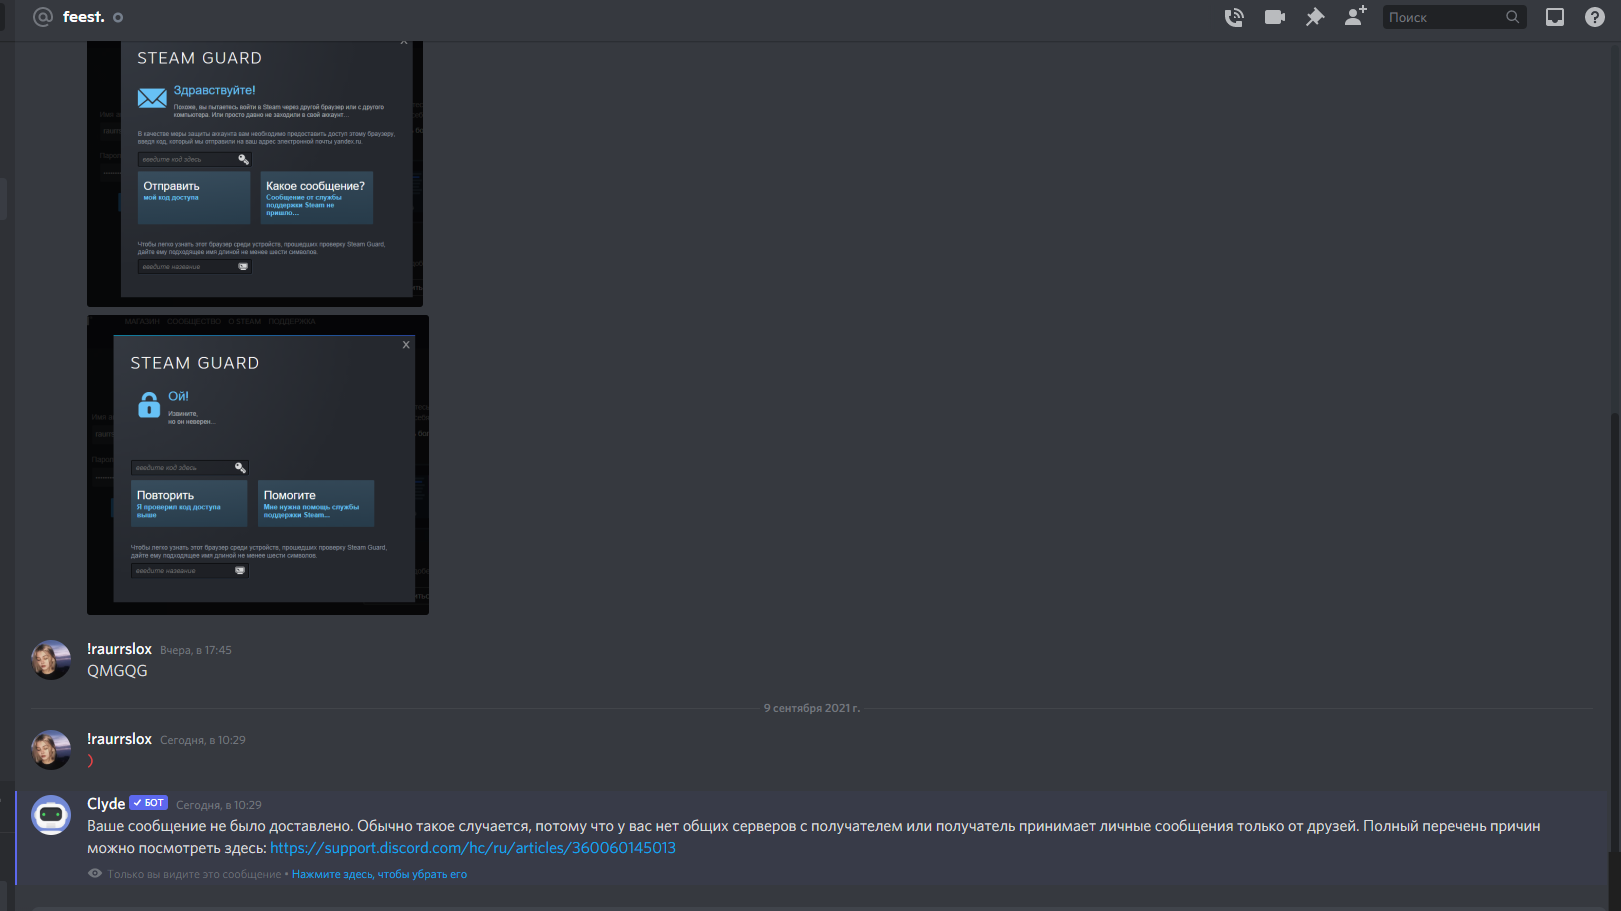This screenshot has height=911, width=1621.
Task: Click Clyde bot avatar
Action: 51,815
